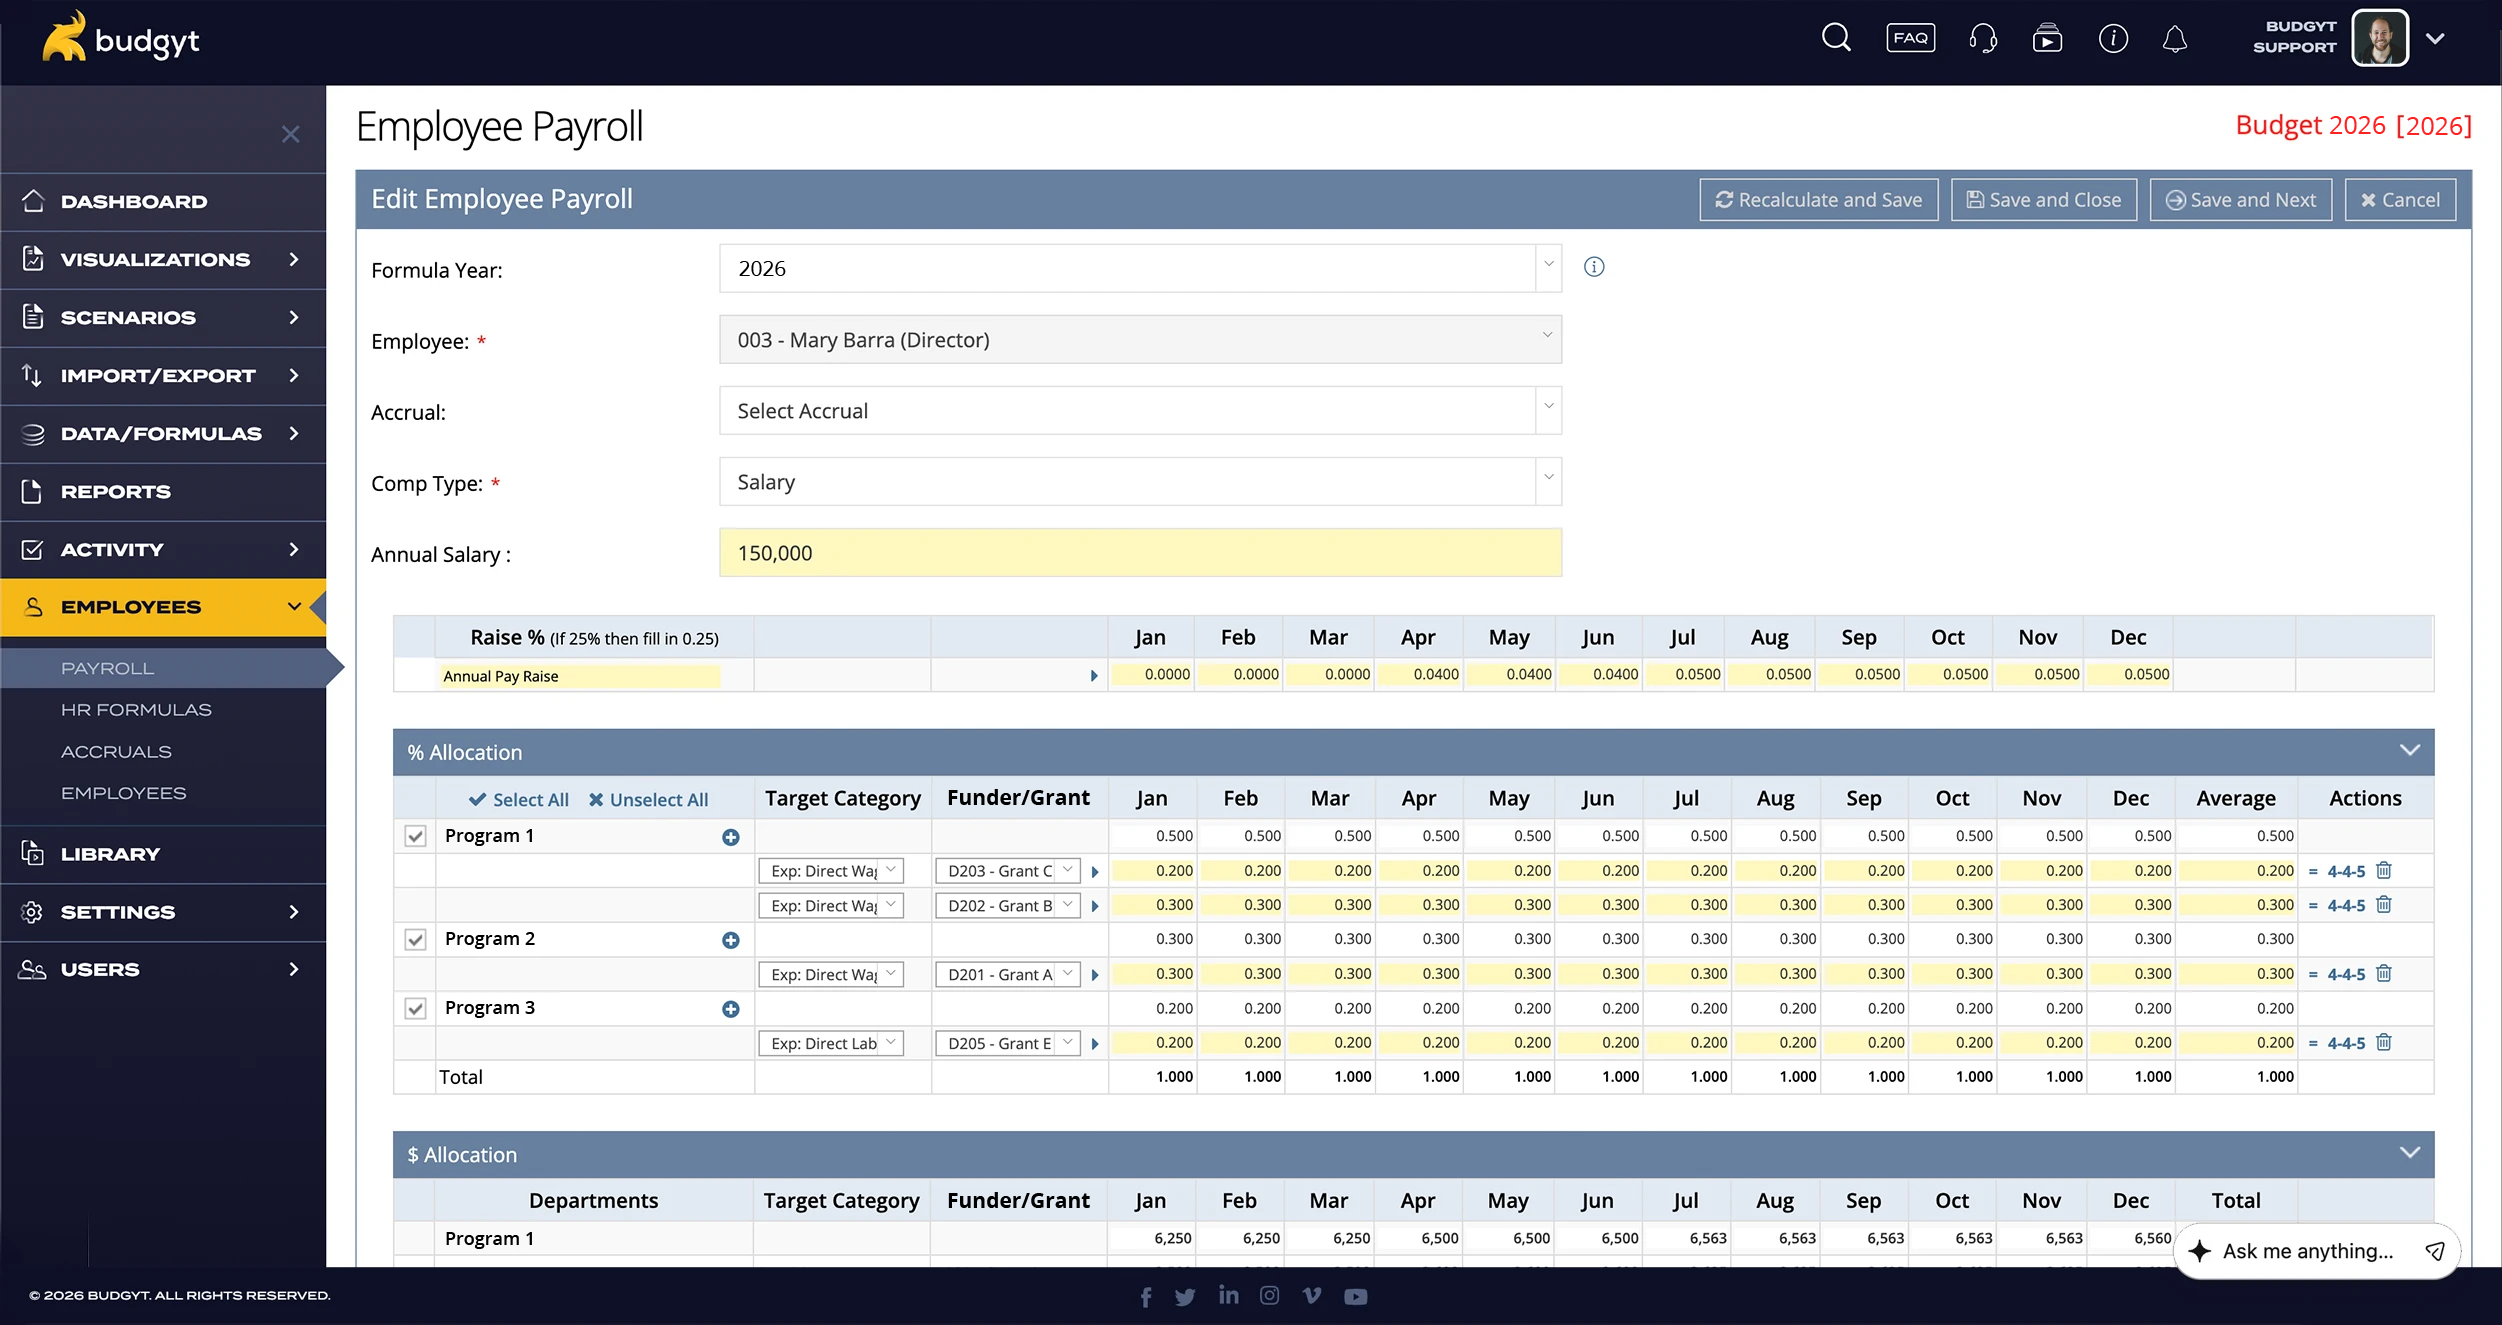Screen dimensions: 2502x1325
Task: Open the notifications bell icon
Action: (x=2174, y=39)
